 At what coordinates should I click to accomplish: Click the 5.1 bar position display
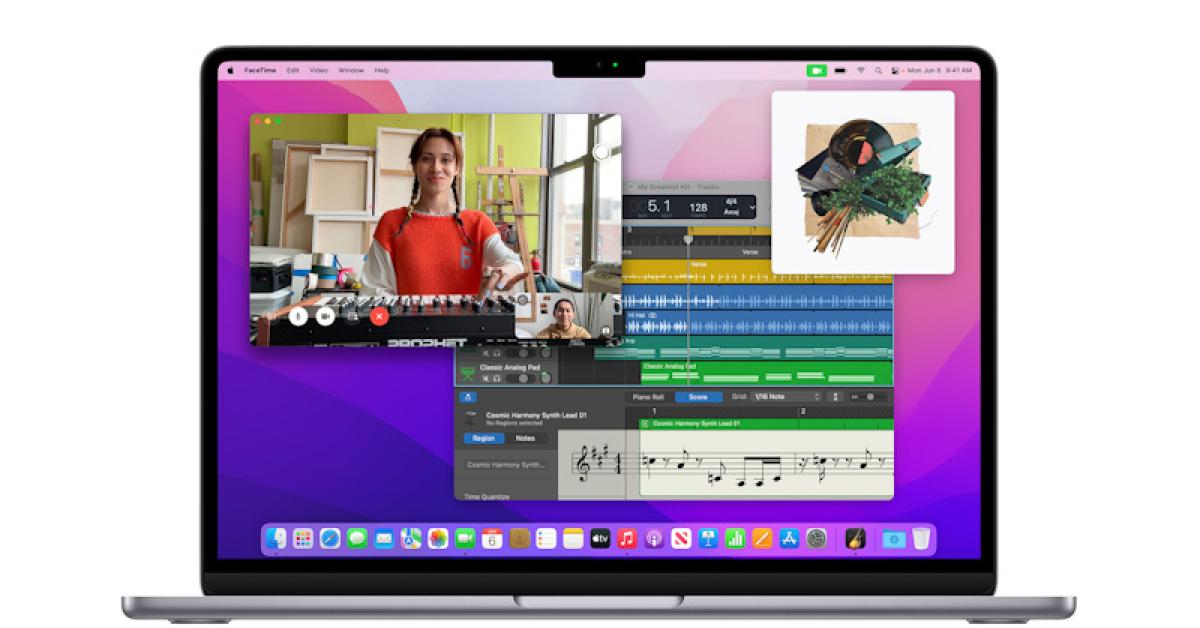click(659, 206)
